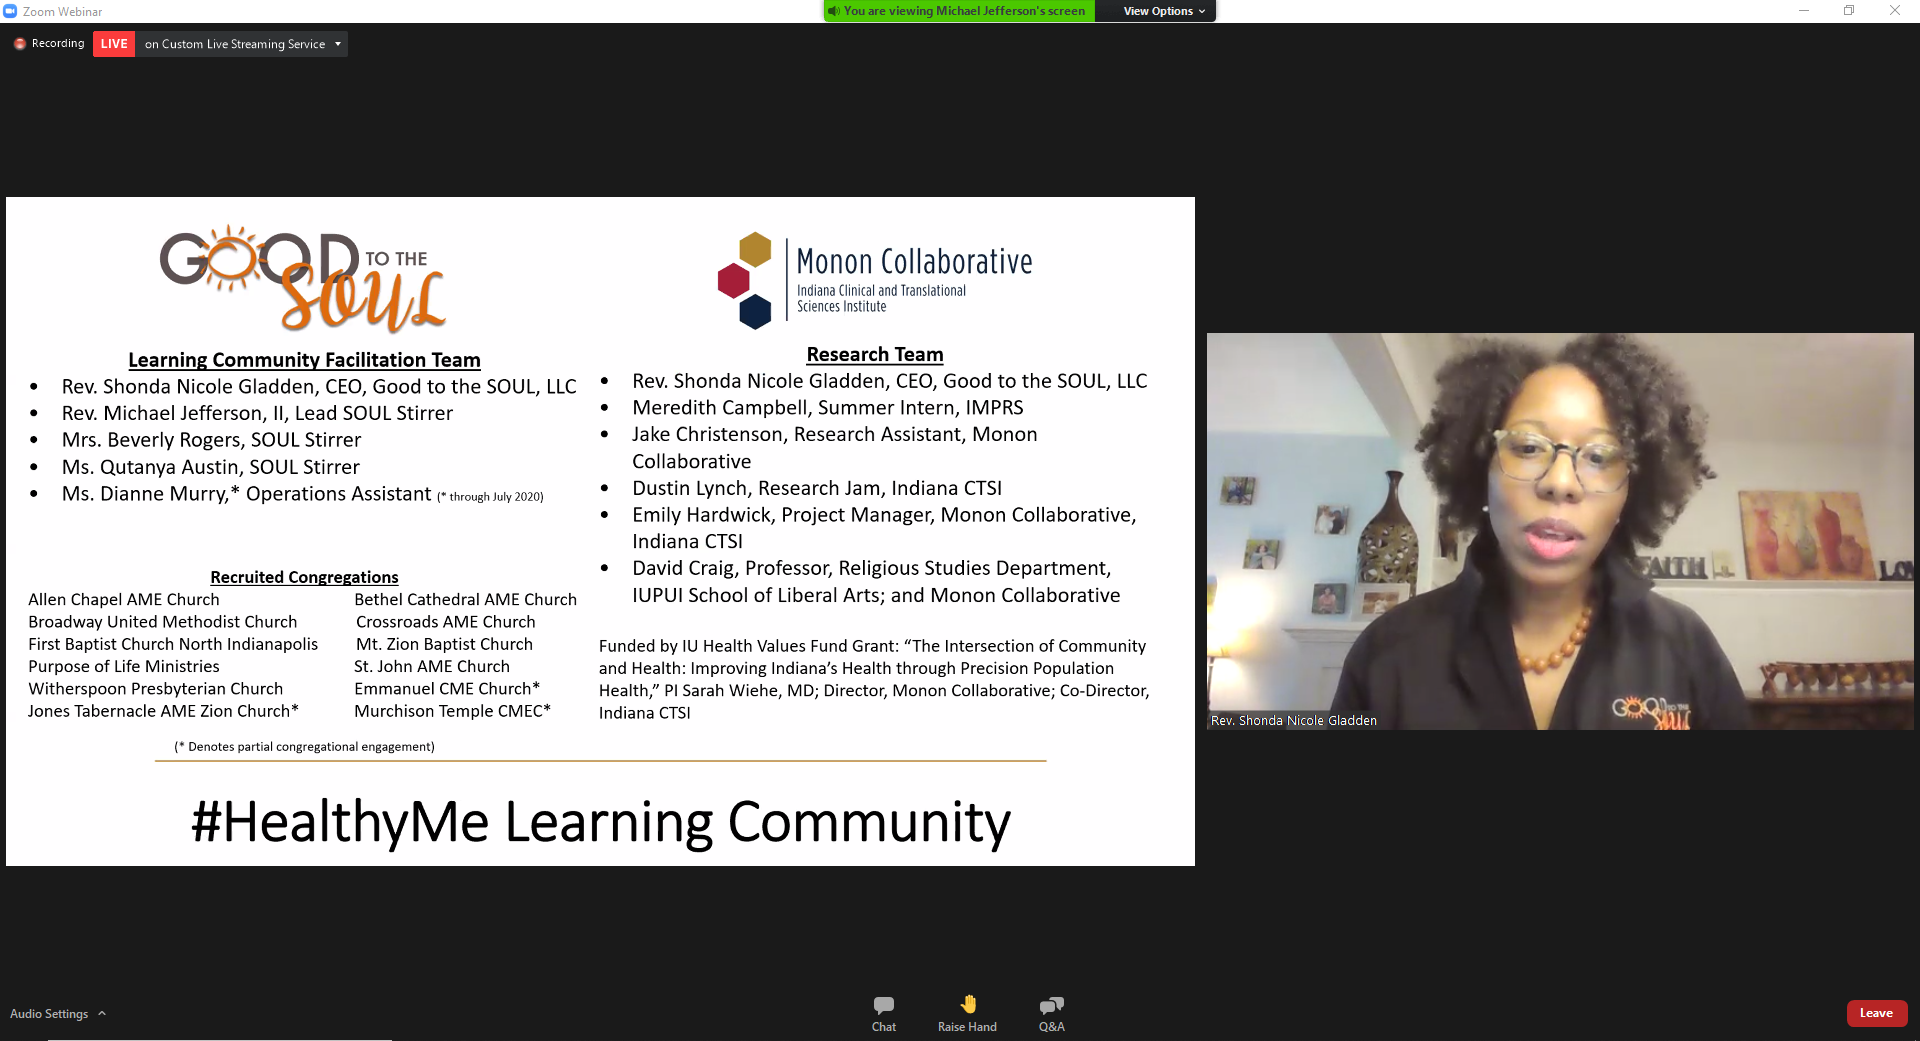Image resolution: width=1920 pixels, height=1041 pixels.
Task: Click 'Ms. Dianne Murry, Operations Assistant' line
Action: pos(302,494)
